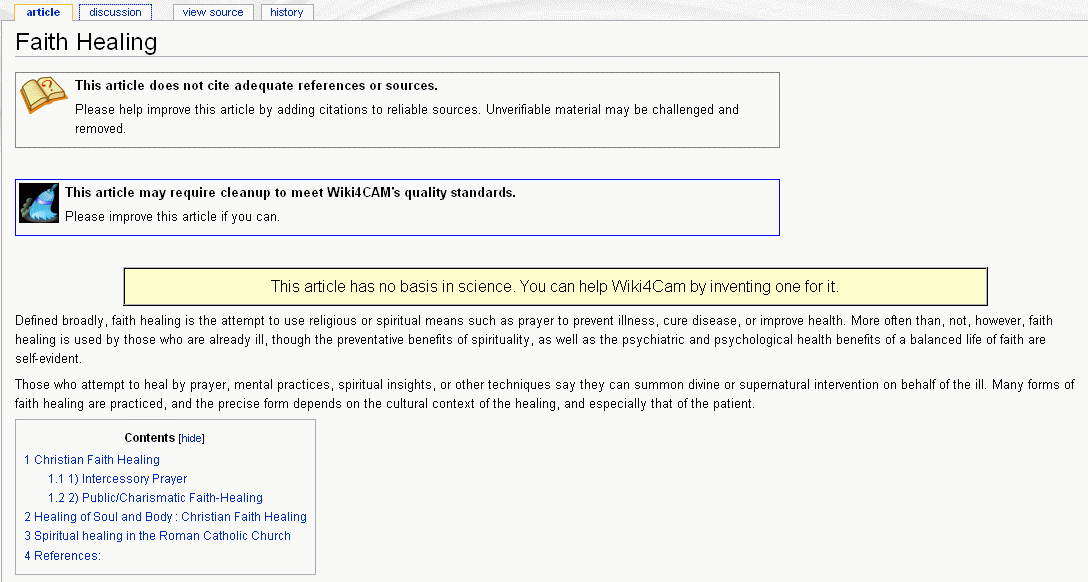This screenshot has width=1088, height=582.
Task: Click the Contents box title
Action: tap(149, 438)
